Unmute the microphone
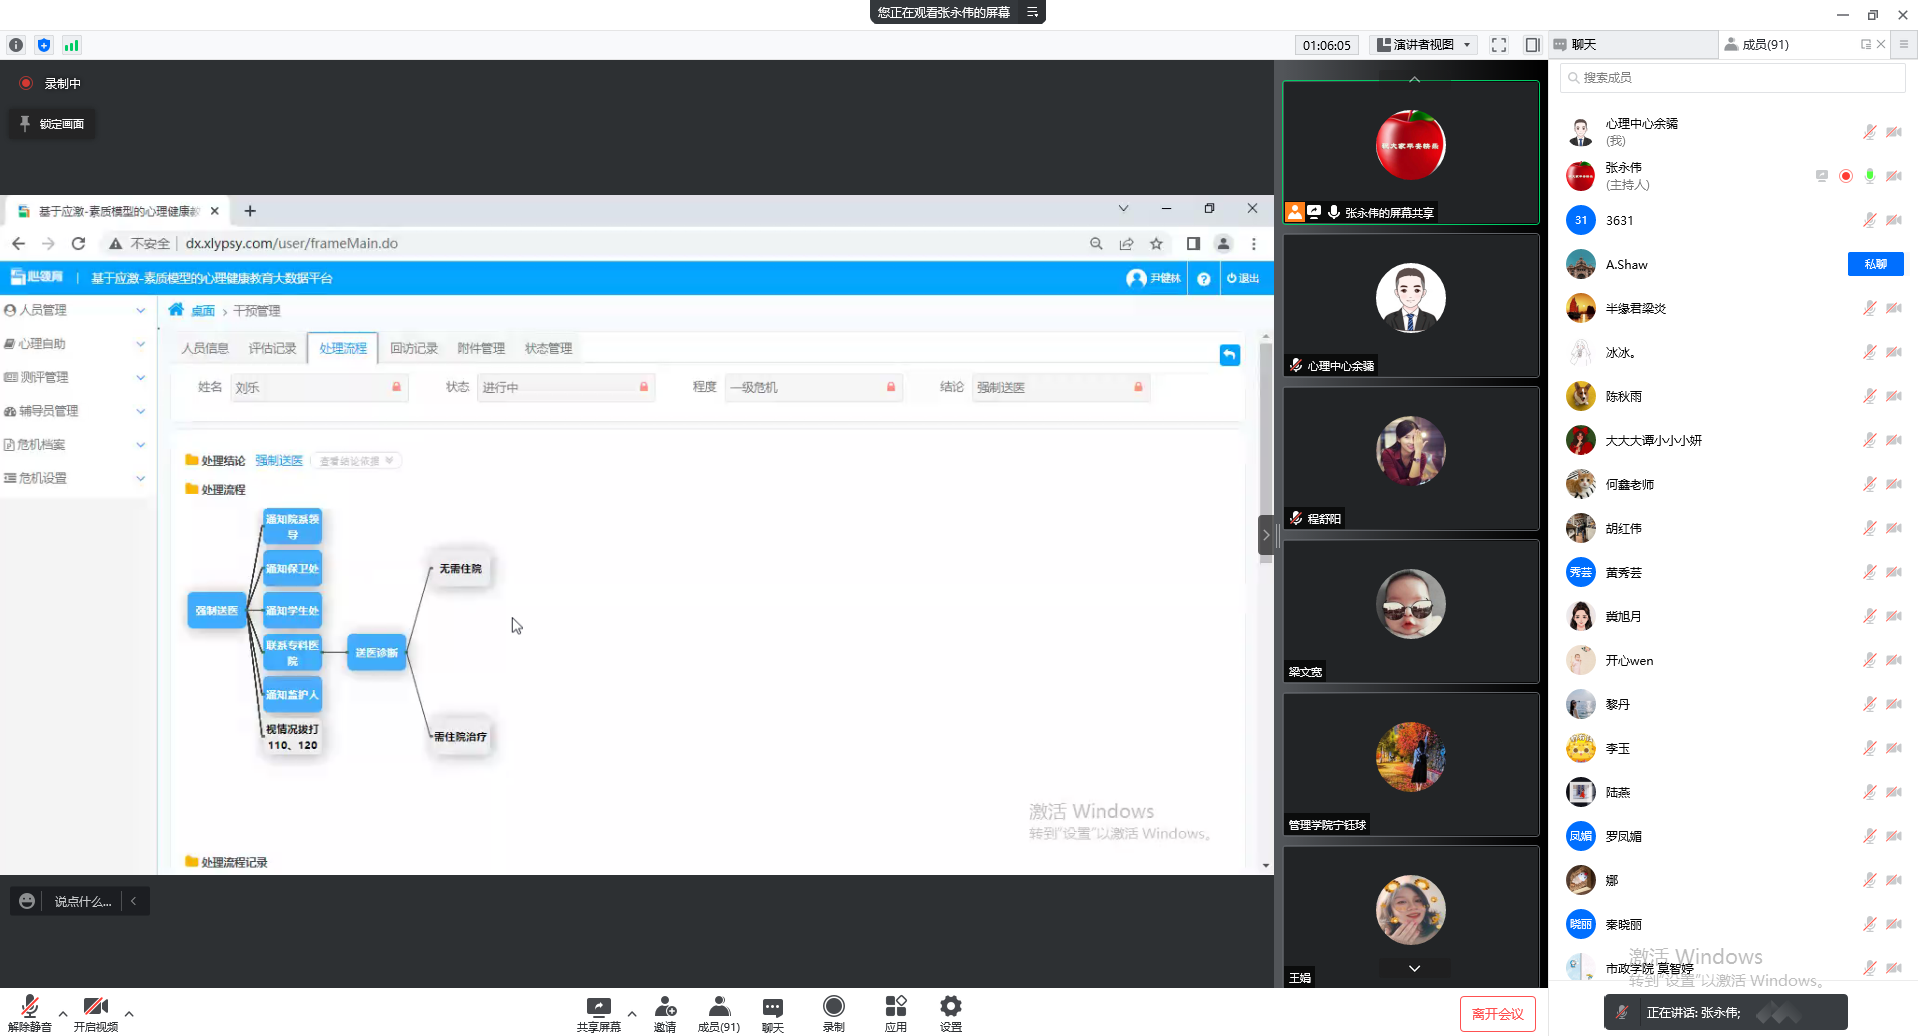 tap(29, 1008)
